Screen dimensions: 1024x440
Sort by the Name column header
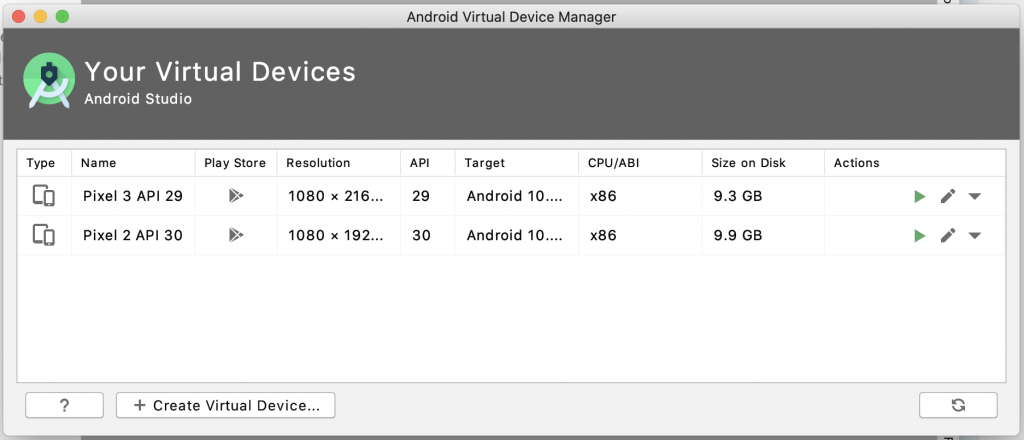133,163
